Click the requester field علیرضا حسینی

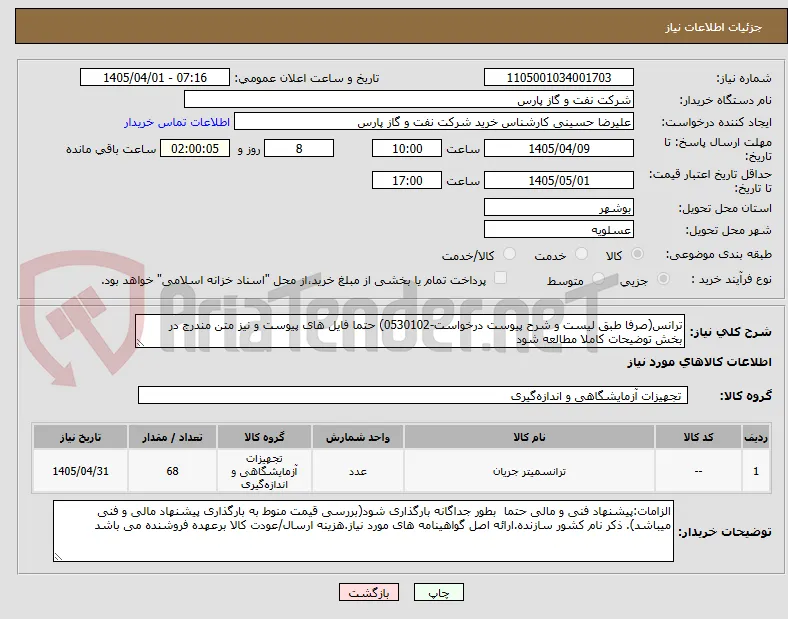434,122
